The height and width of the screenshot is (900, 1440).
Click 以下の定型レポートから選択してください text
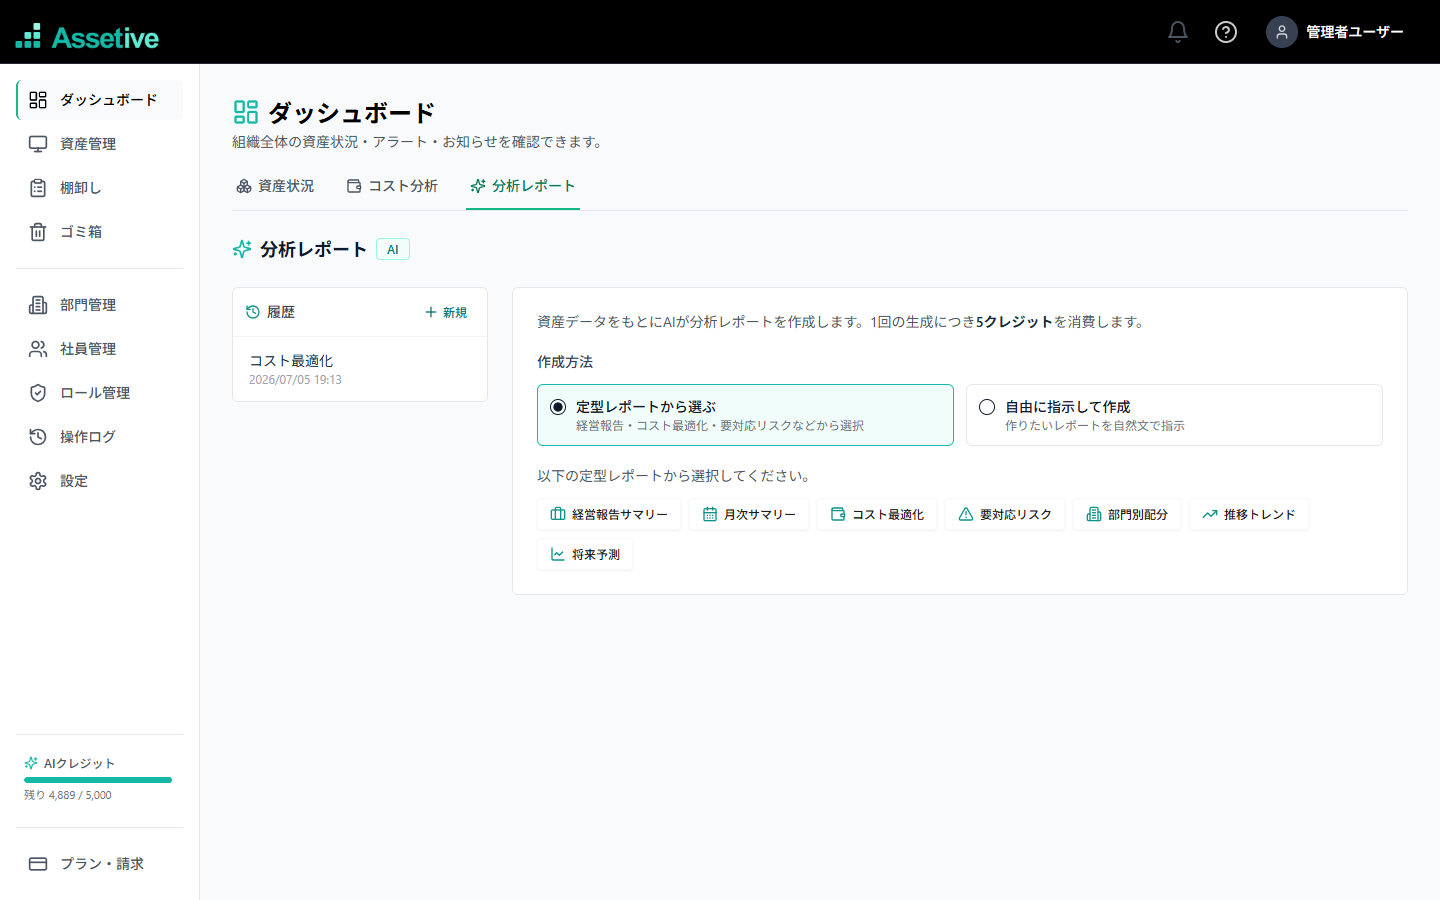[677, 476]
